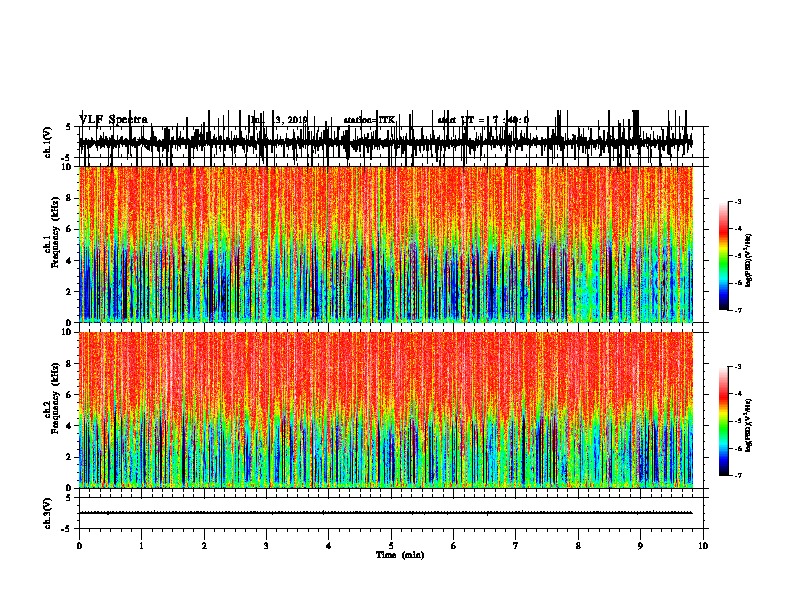The width and height of the screenshot is (792, 612).
Task: Click the "station=ITK" header text
Action: pyautogui.click(x=369, y=120)
